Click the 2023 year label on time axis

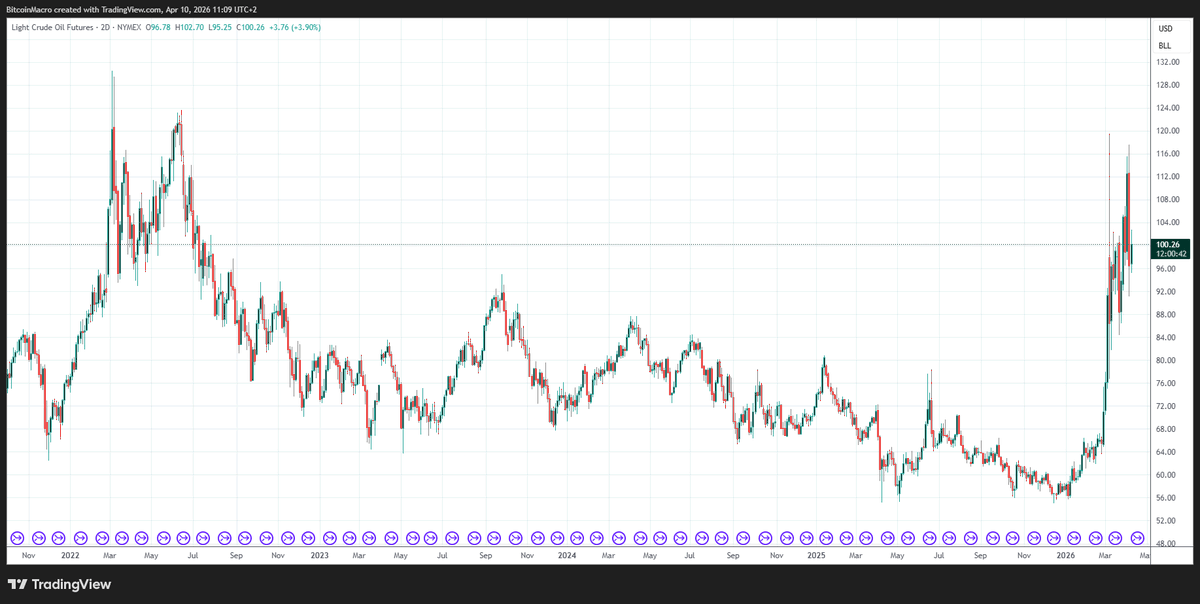pyautogui.click(x=319, y=555)
